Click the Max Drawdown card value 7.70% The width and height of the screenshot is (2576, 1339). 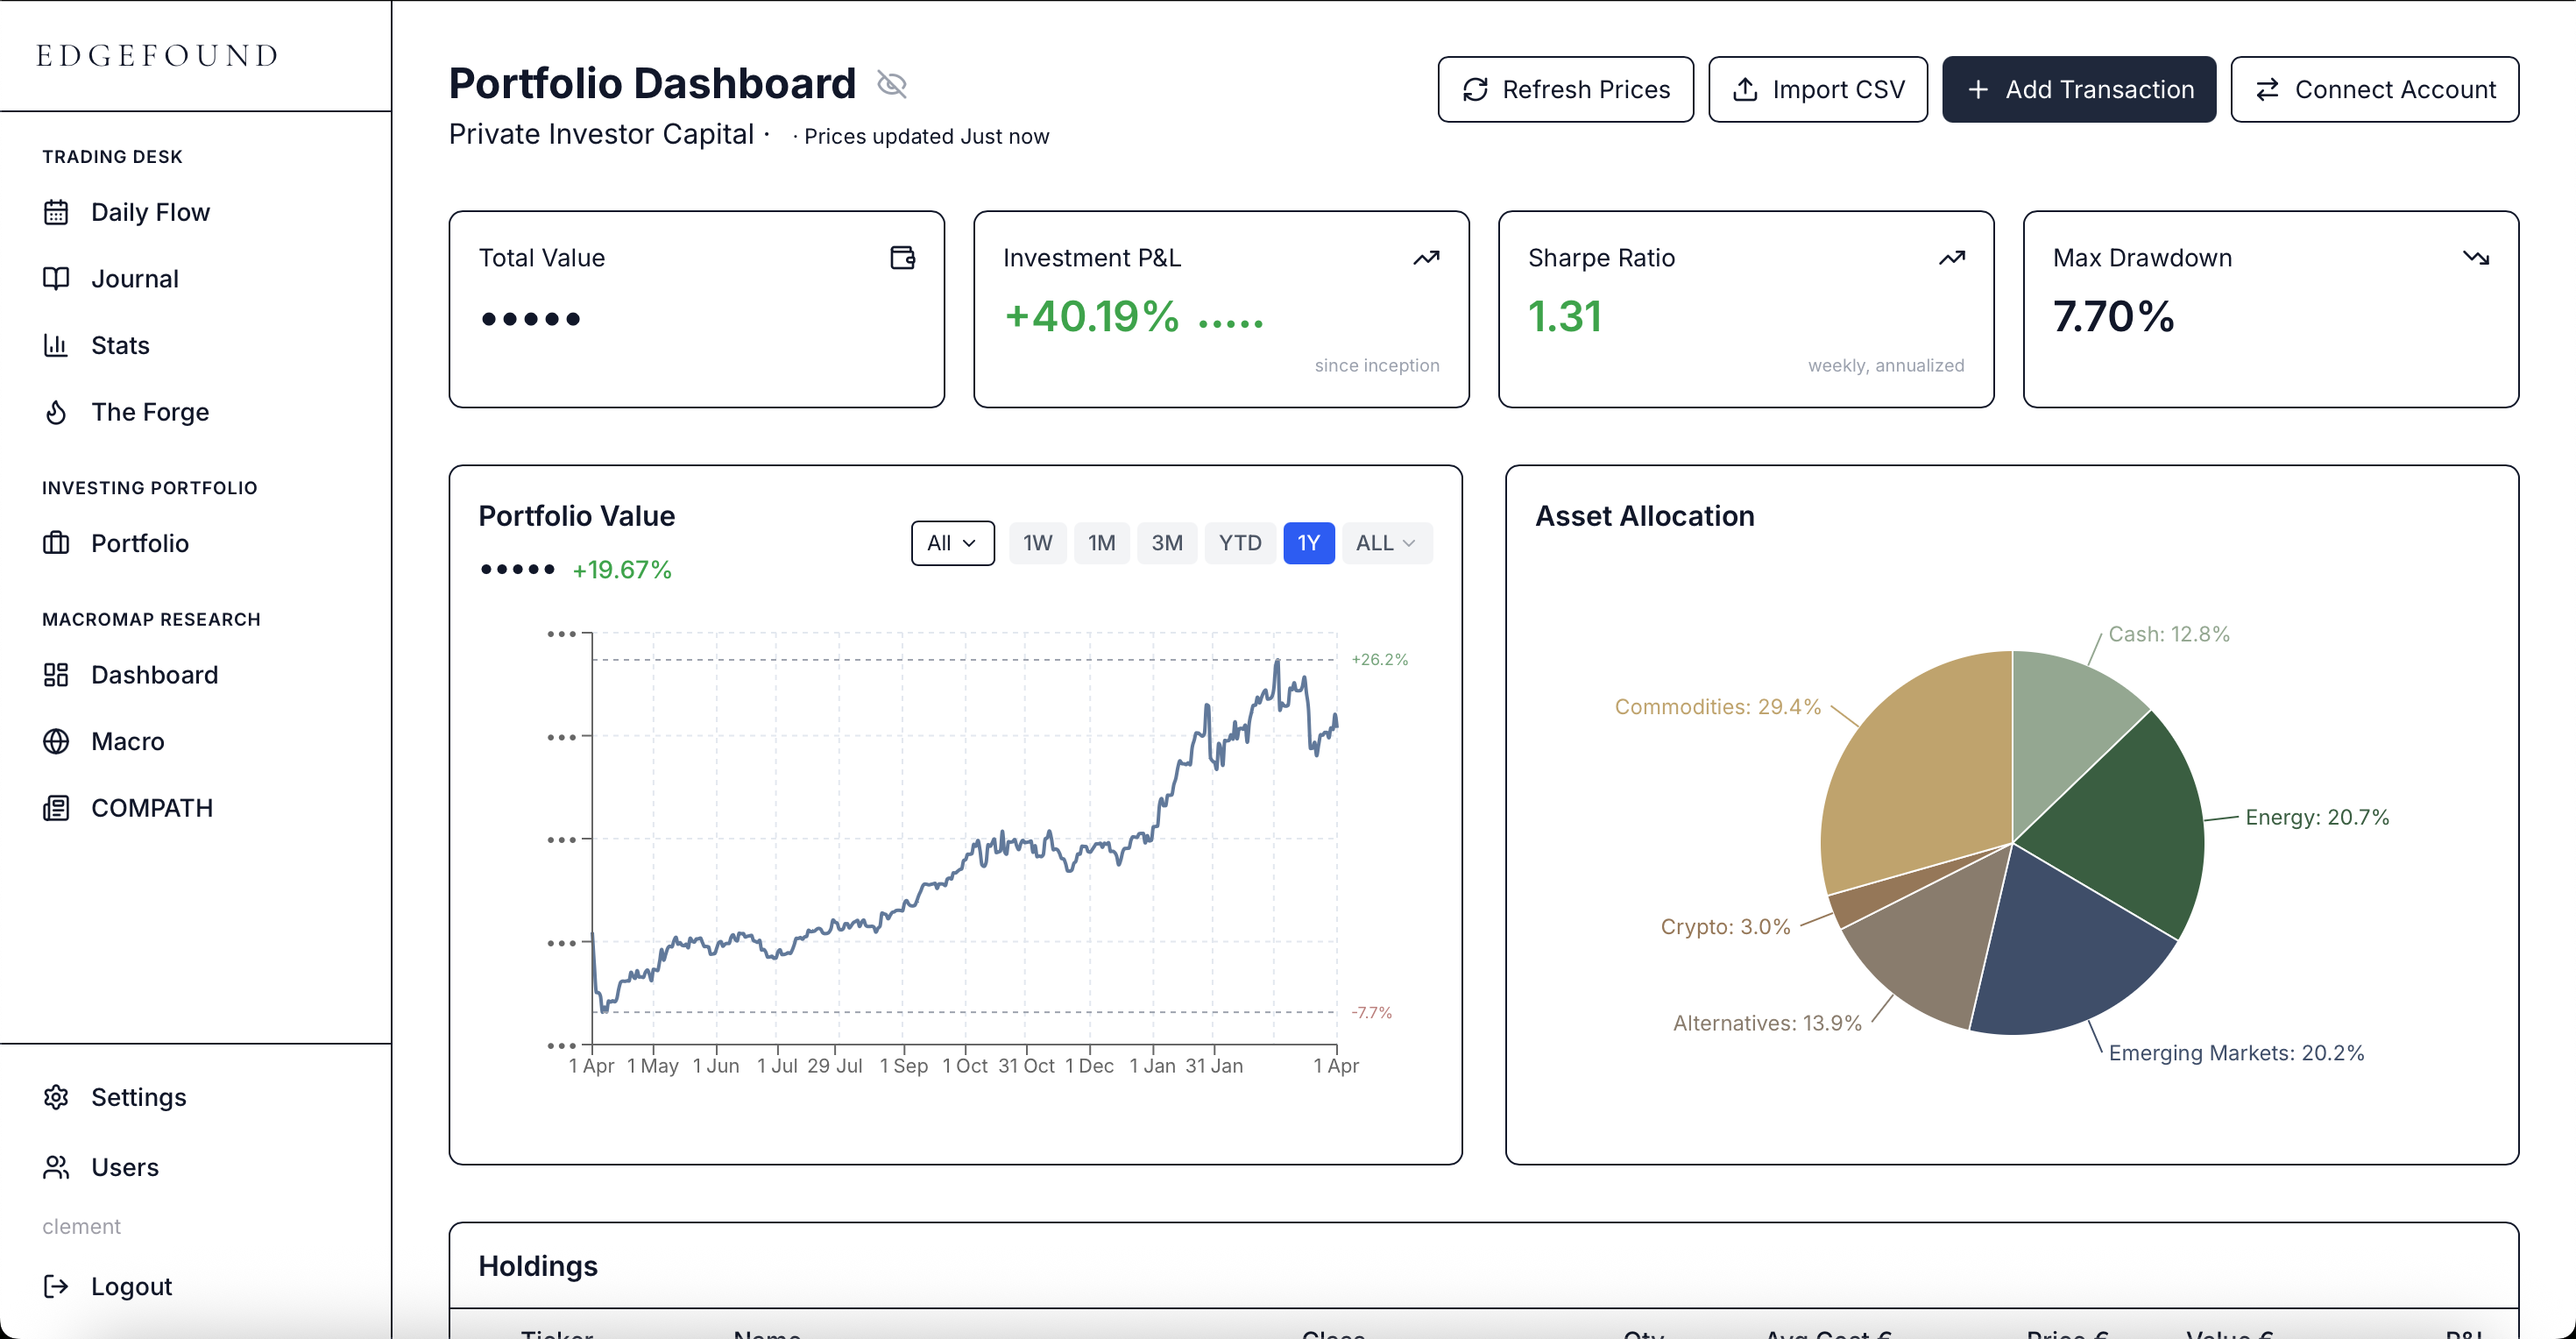[2113, 317]
